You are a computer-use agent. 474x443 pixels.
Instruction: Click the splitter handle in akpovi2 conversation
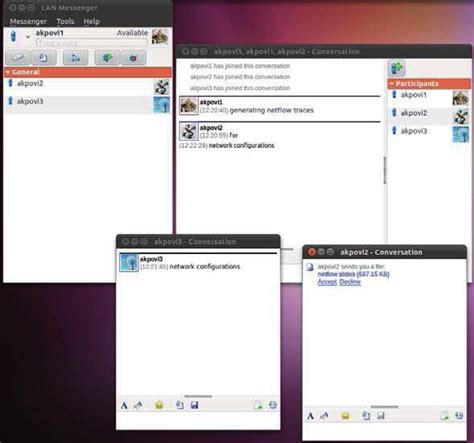(384, 407)
